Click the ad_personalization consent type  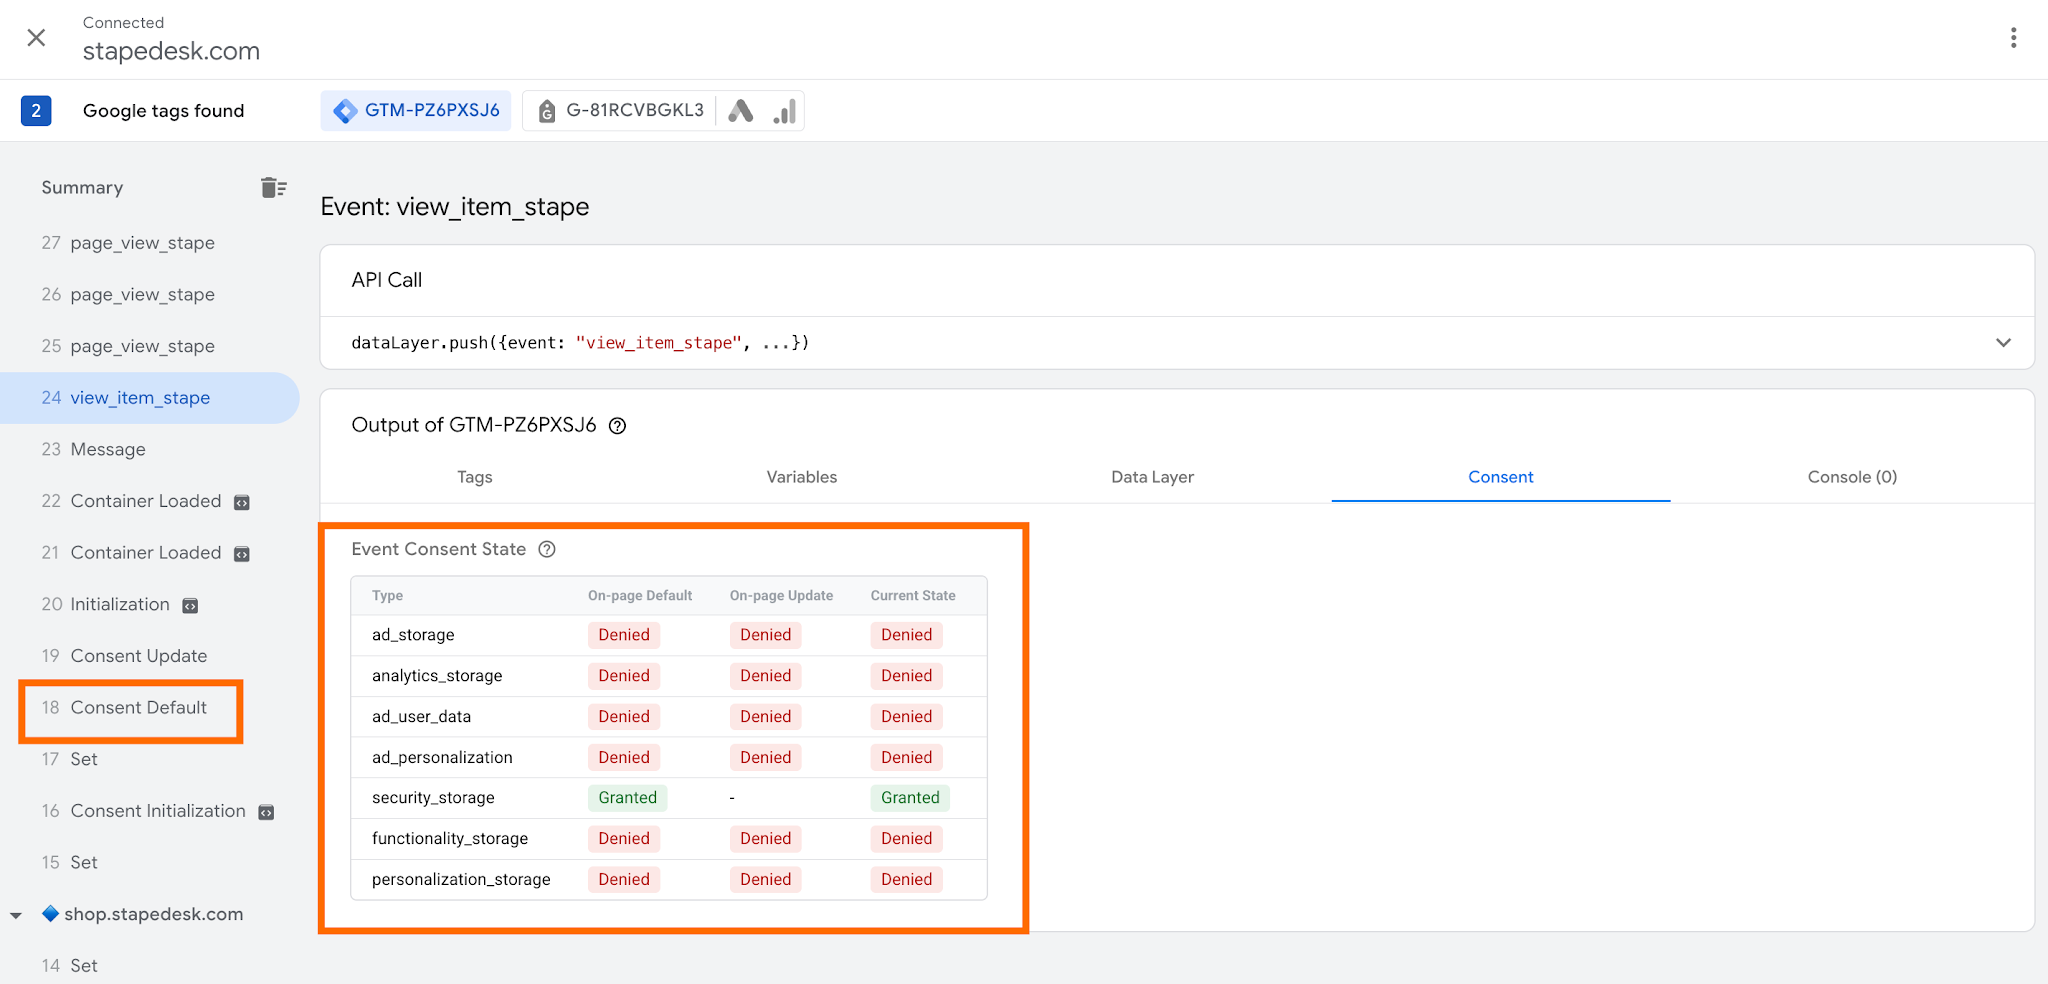pos(442,758)
